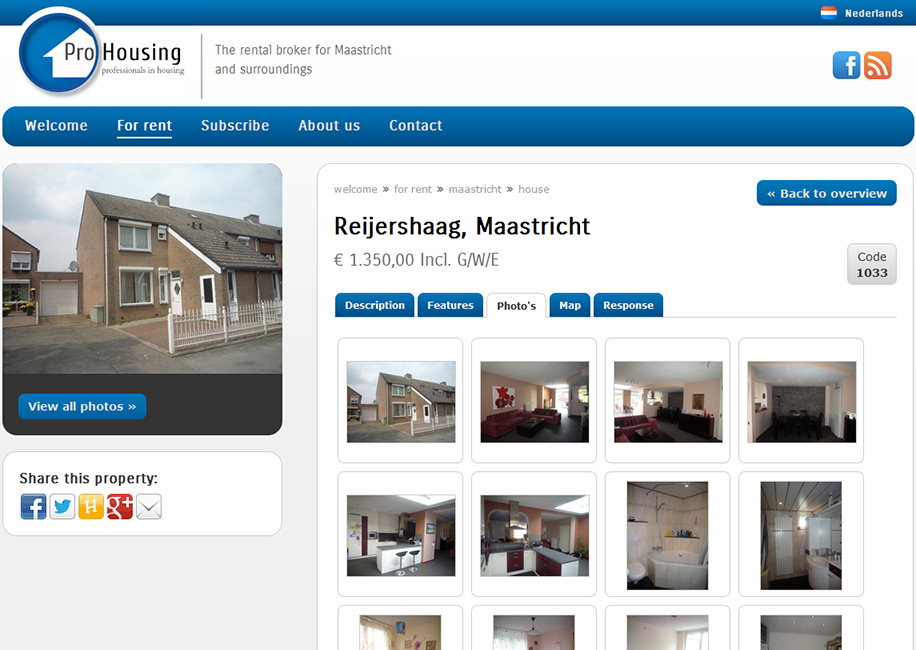Screen dimensions: 916x650
Task: Open dining room stone wall thumbnail
Action: [802, 401]
